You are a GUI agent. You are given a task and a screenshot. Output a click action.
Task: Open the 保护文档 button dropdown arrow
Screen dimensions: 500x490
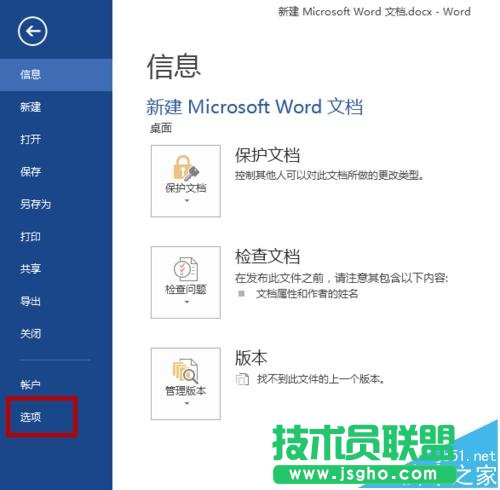click(187, 201)
